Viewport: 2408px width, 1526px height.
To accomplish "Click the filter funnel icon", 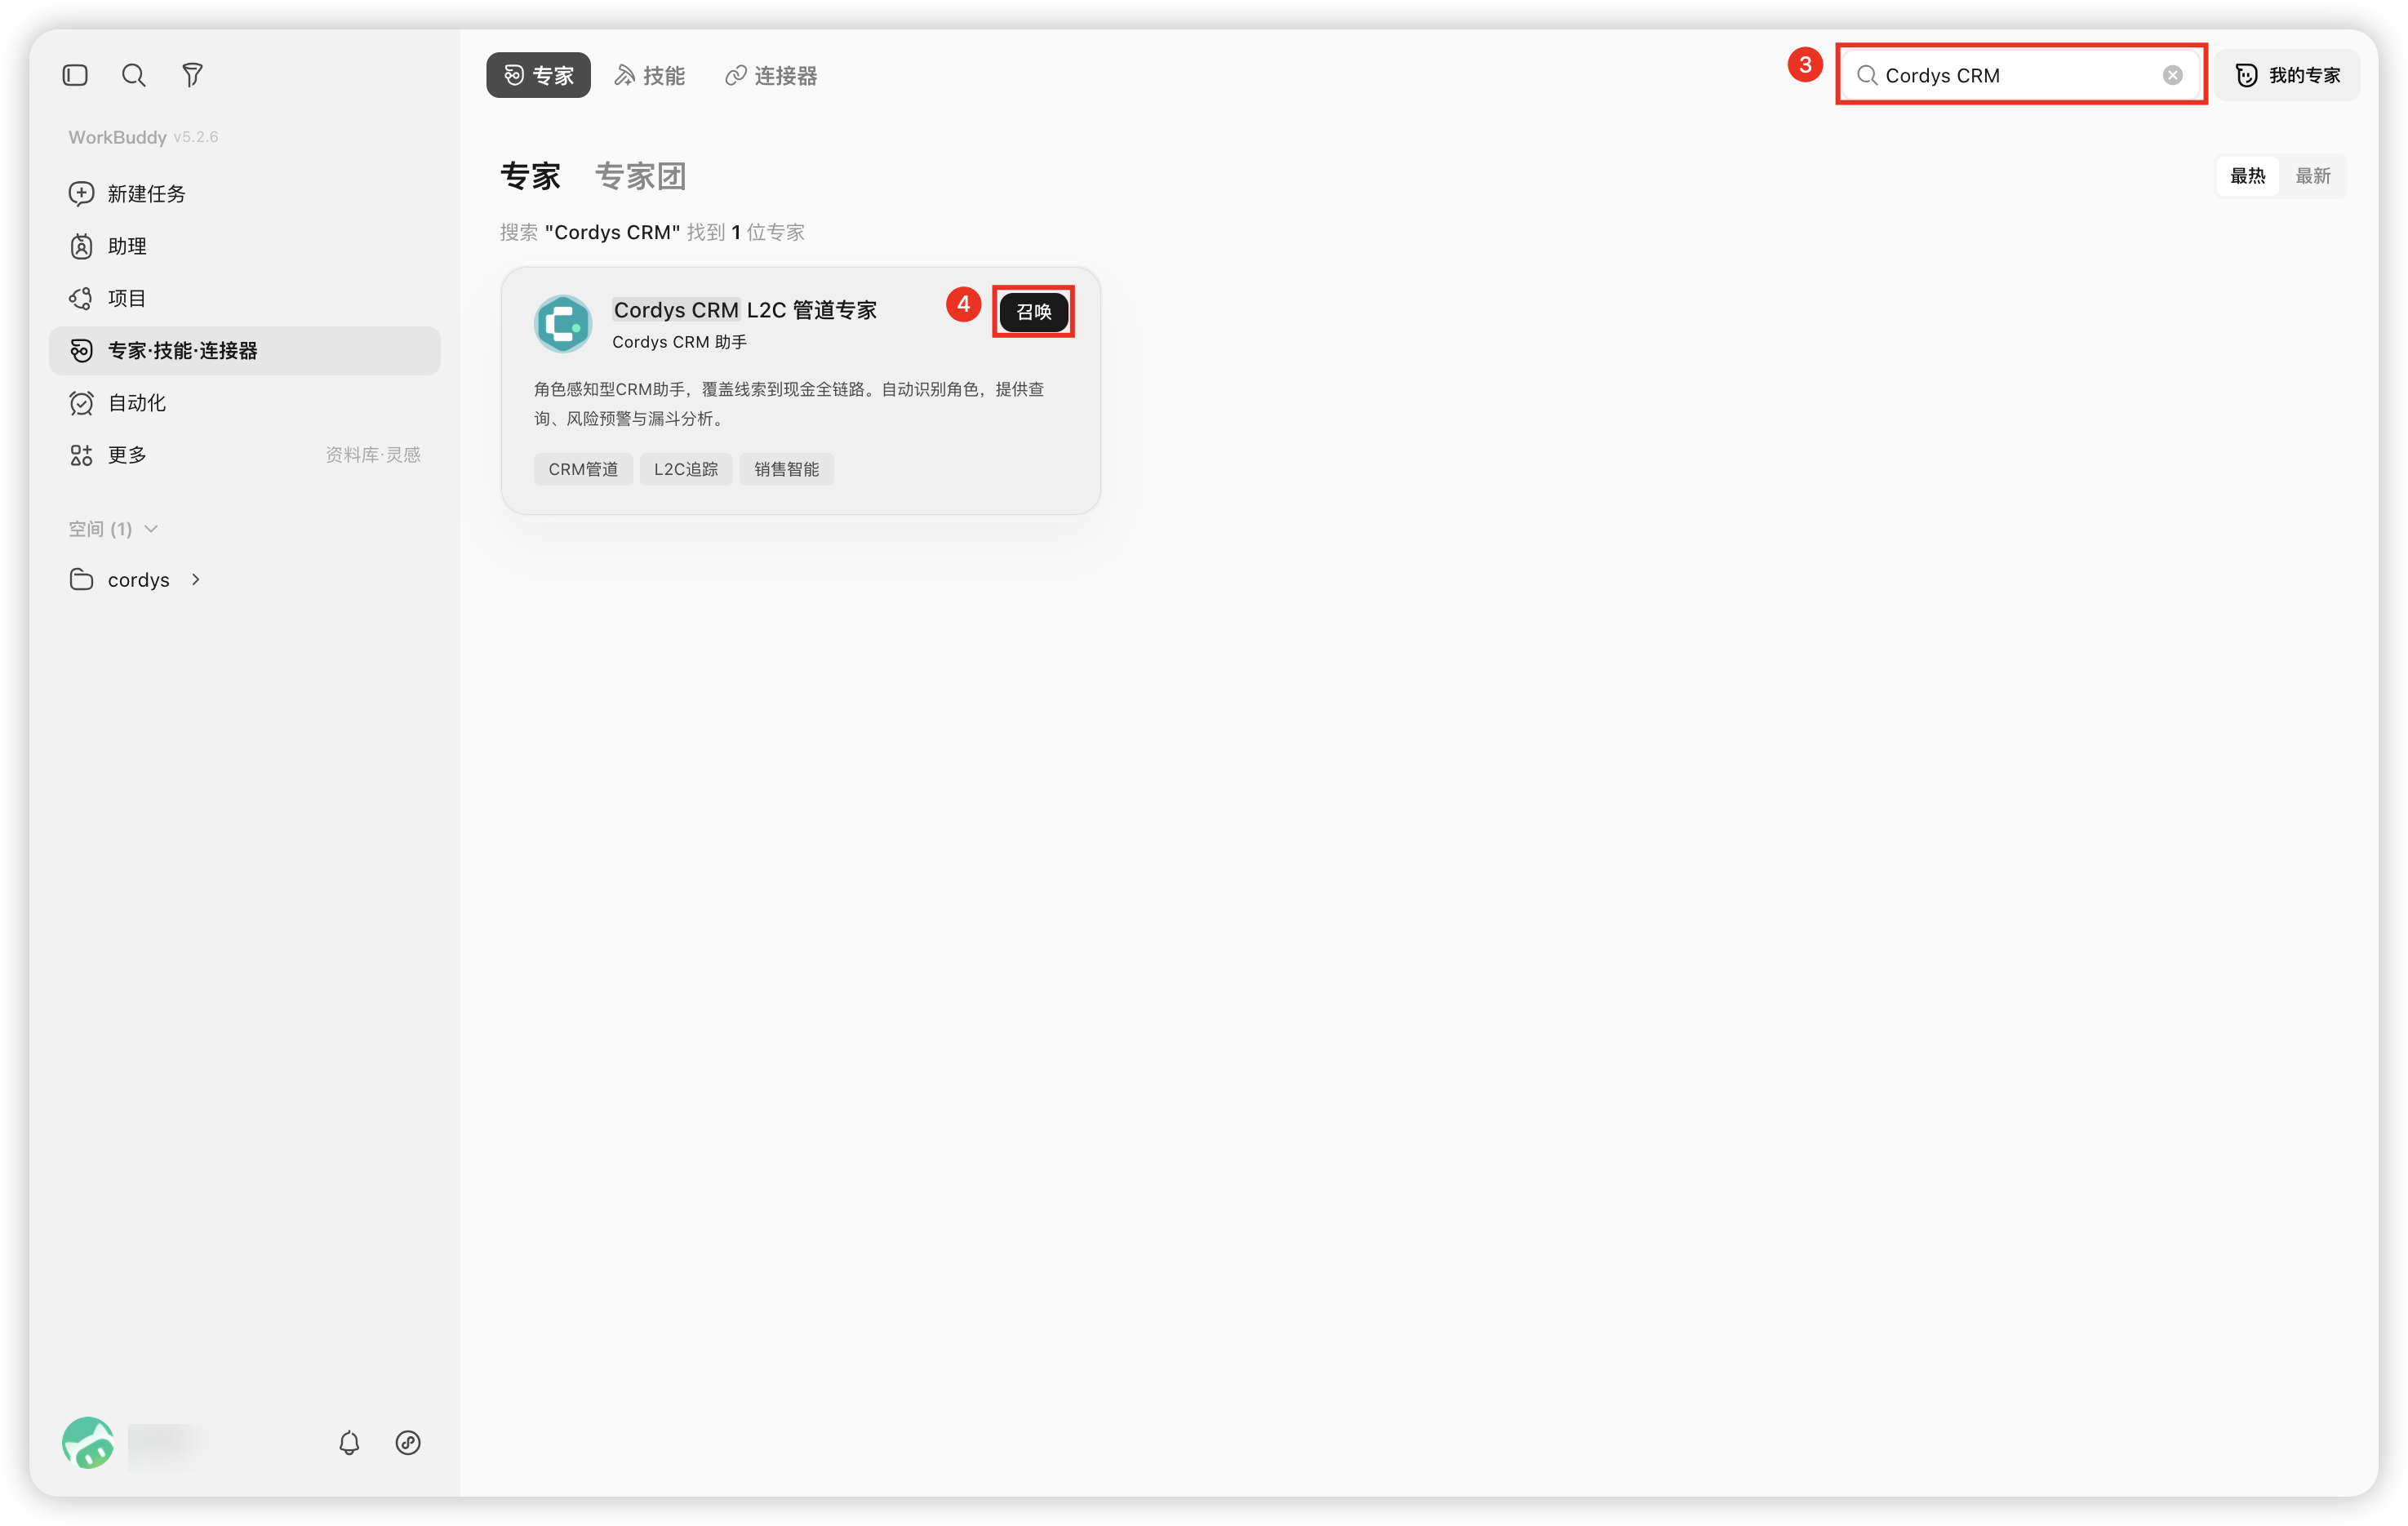I will point(192,75).
